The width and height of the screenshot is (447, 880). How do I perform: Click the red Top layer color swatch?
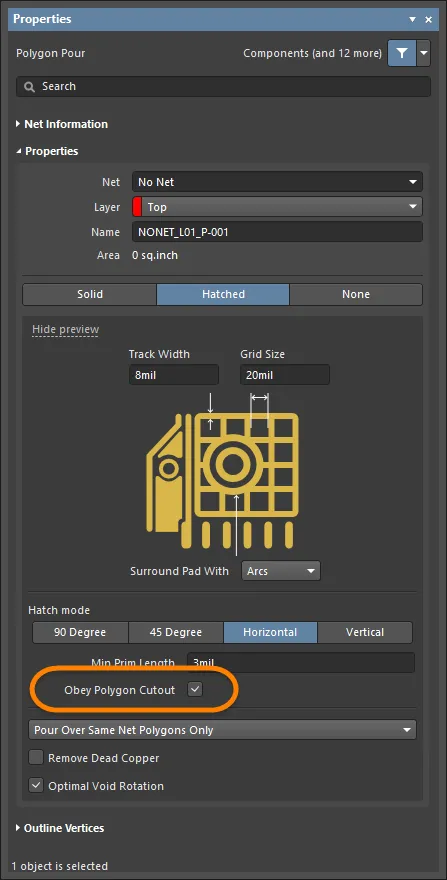(137, 207)
